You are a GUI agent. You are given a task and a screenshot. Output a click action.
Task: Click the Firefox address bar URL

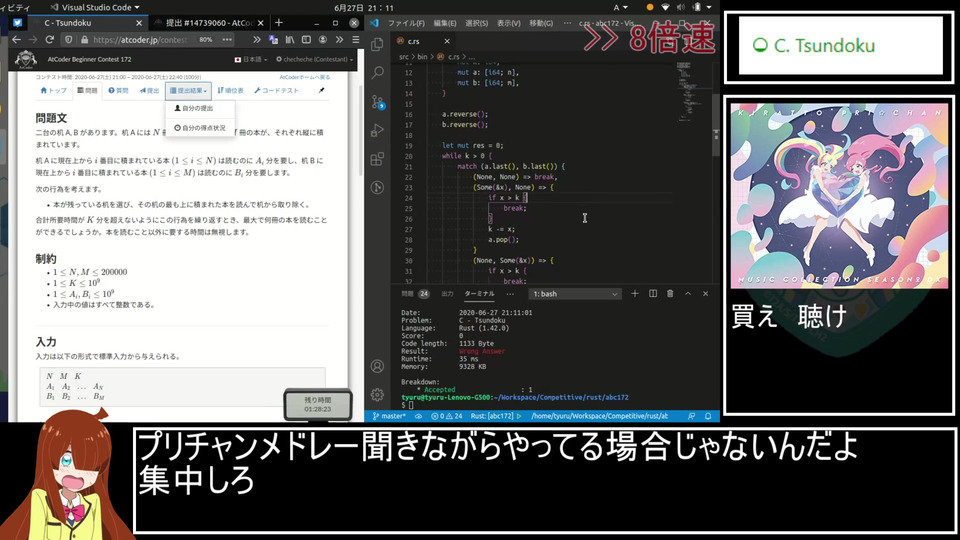[x=140, y=39]
